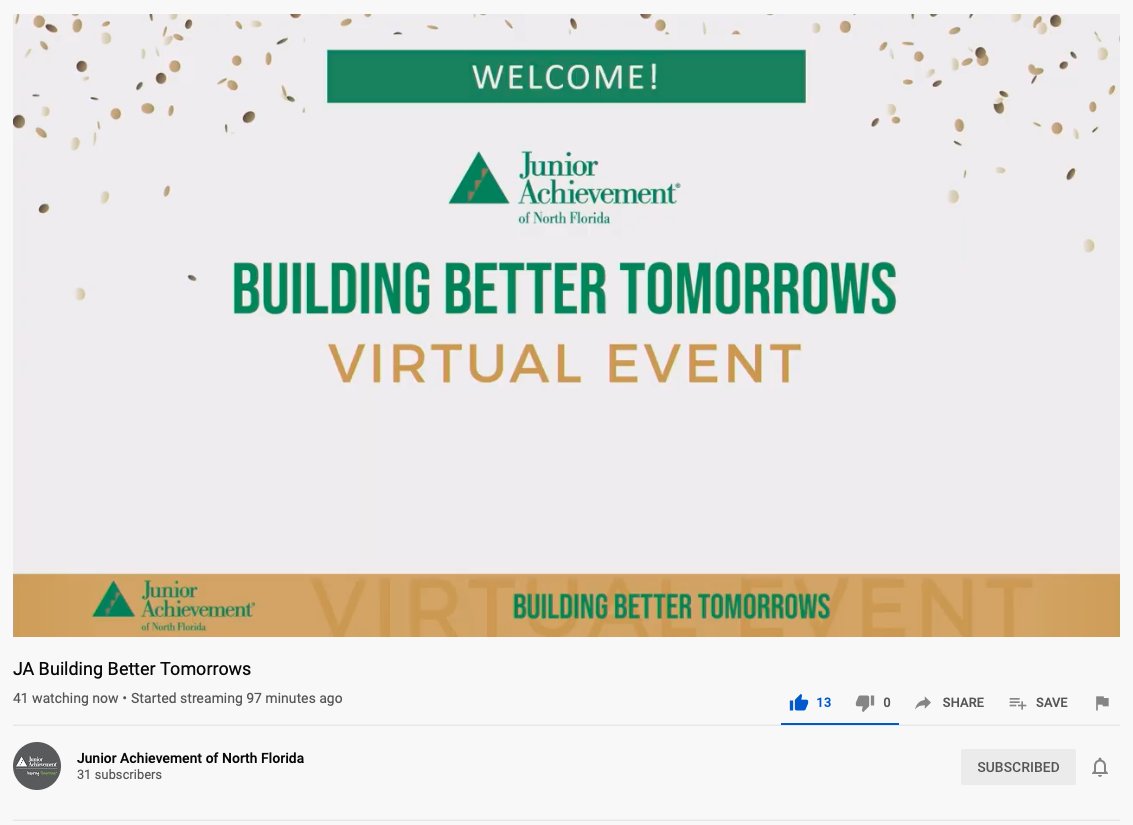The image size is (1133, 825).
Task: Click the Junior Achievement logo in video footer
Action: [x=173, y=606]
